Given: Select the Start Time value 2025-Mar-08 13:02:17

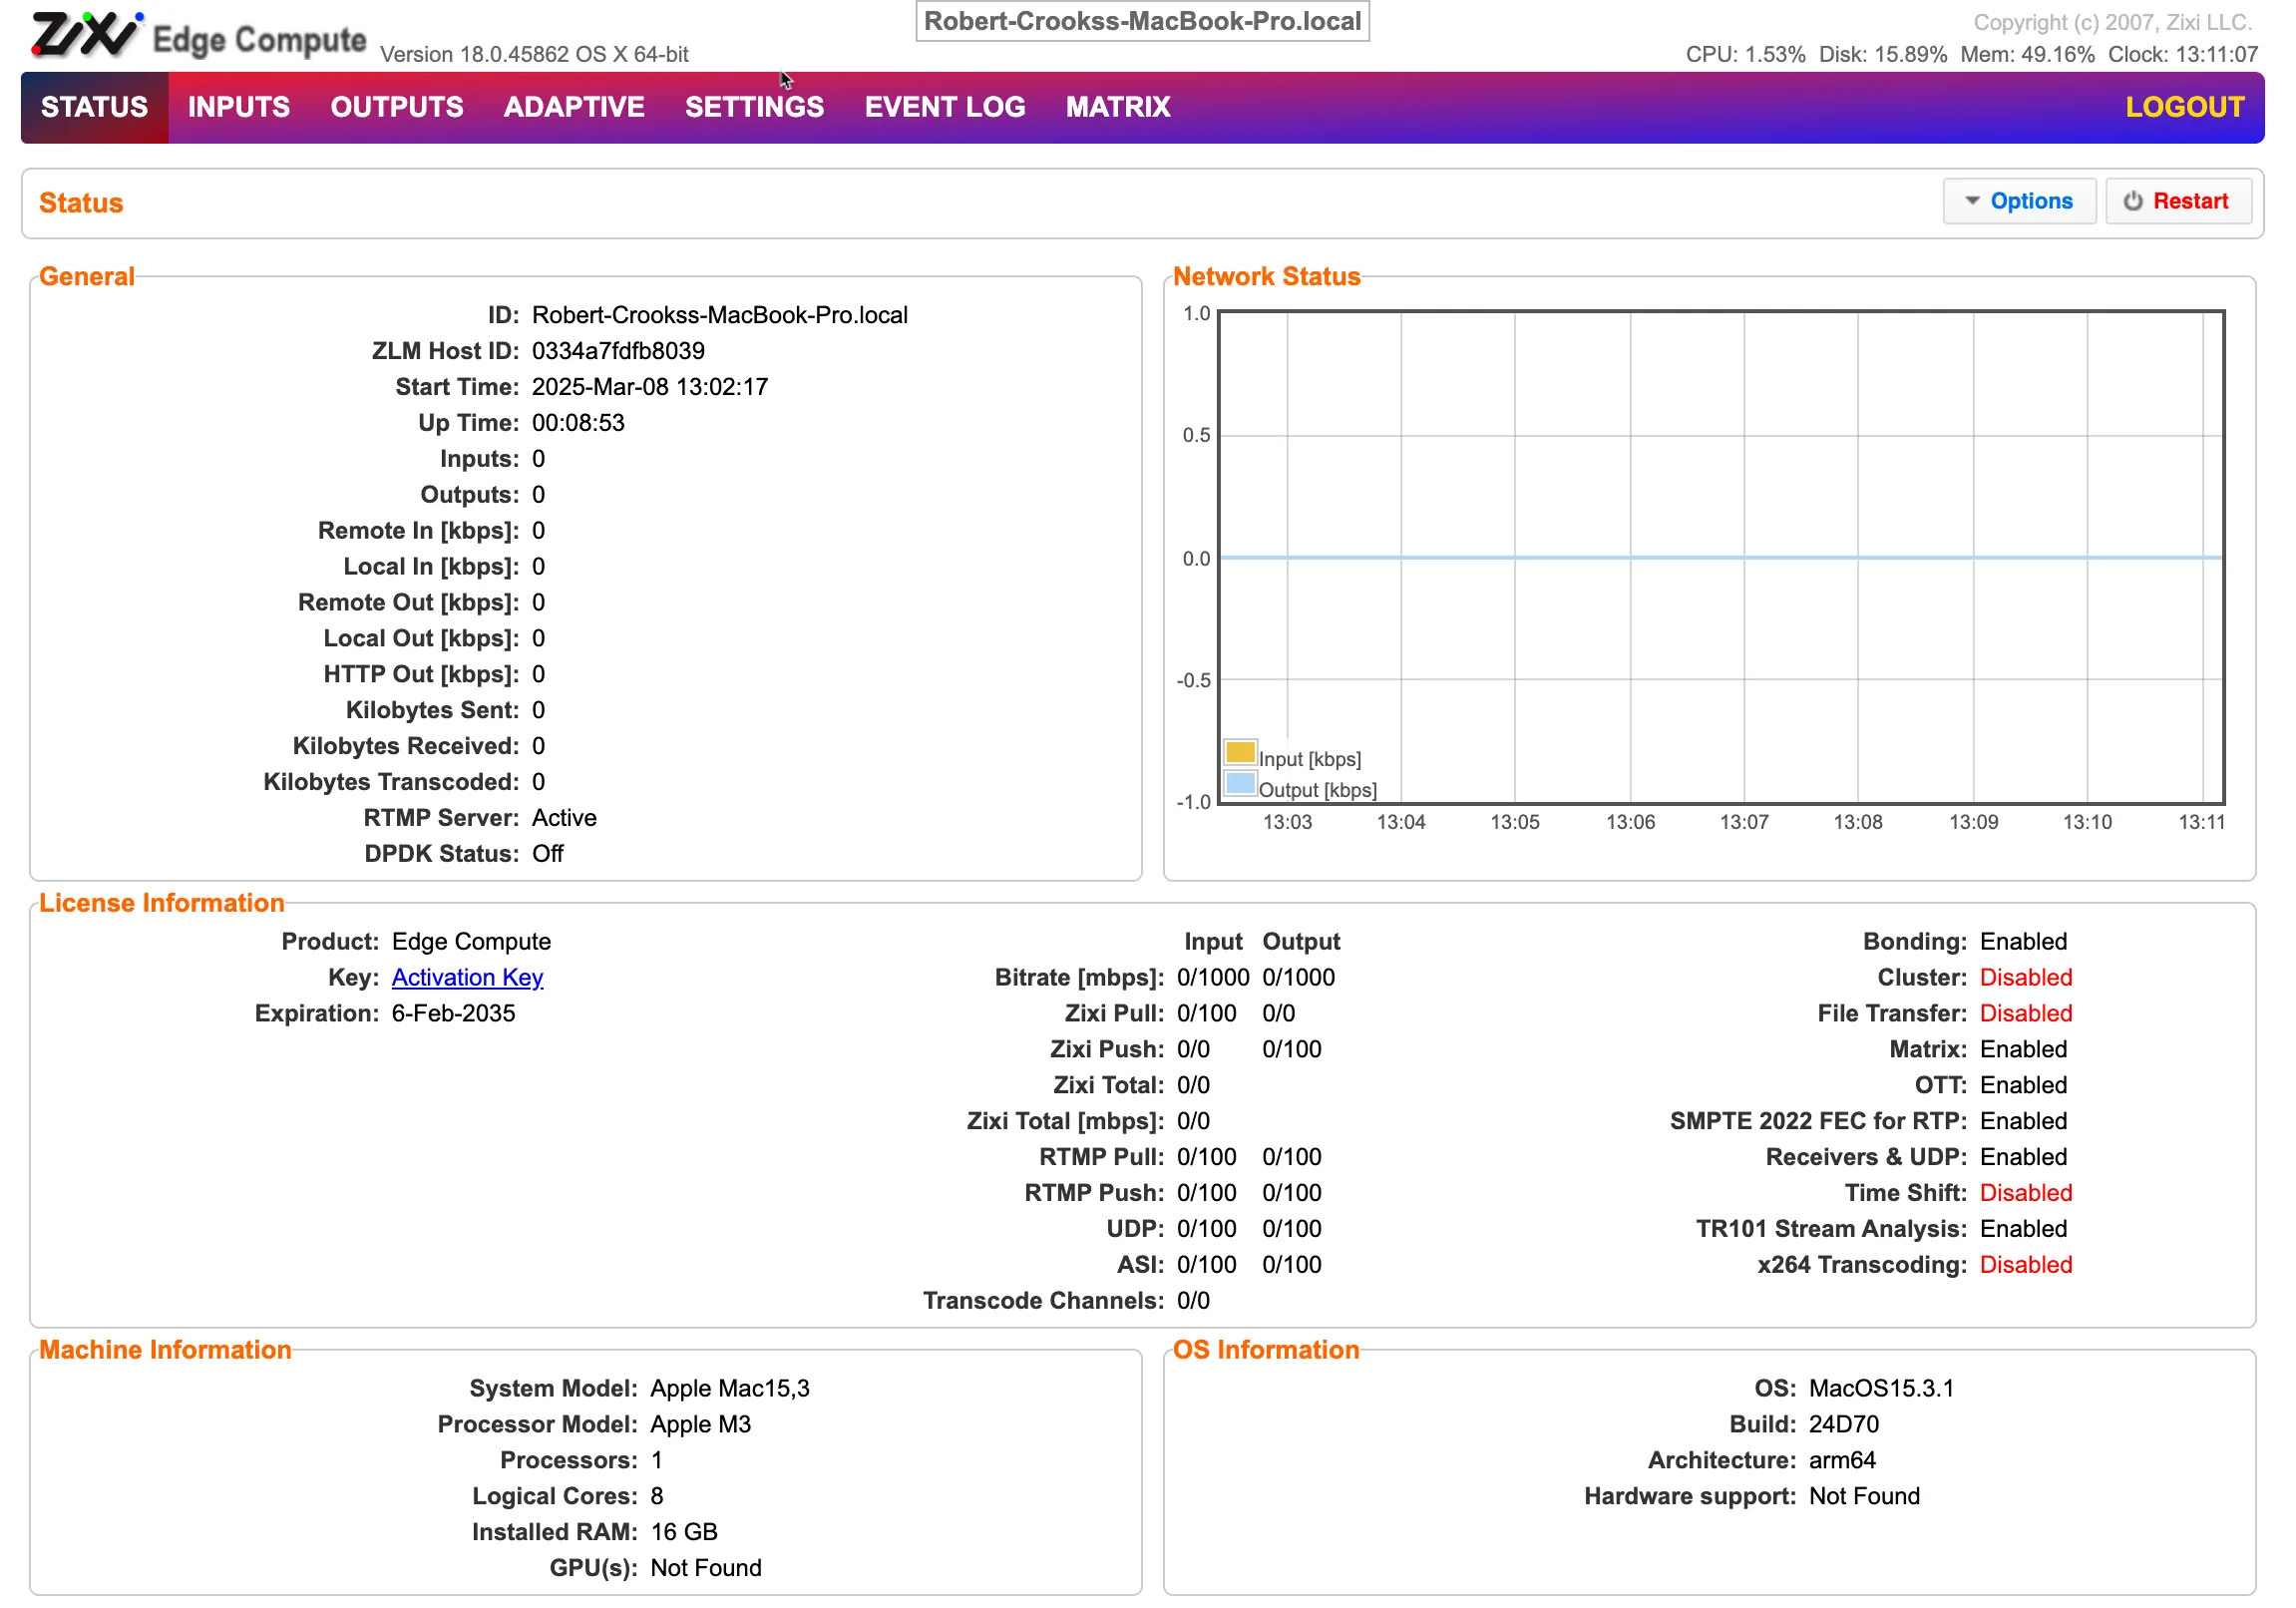Looking at the screenshot, I should coord(652,388).
